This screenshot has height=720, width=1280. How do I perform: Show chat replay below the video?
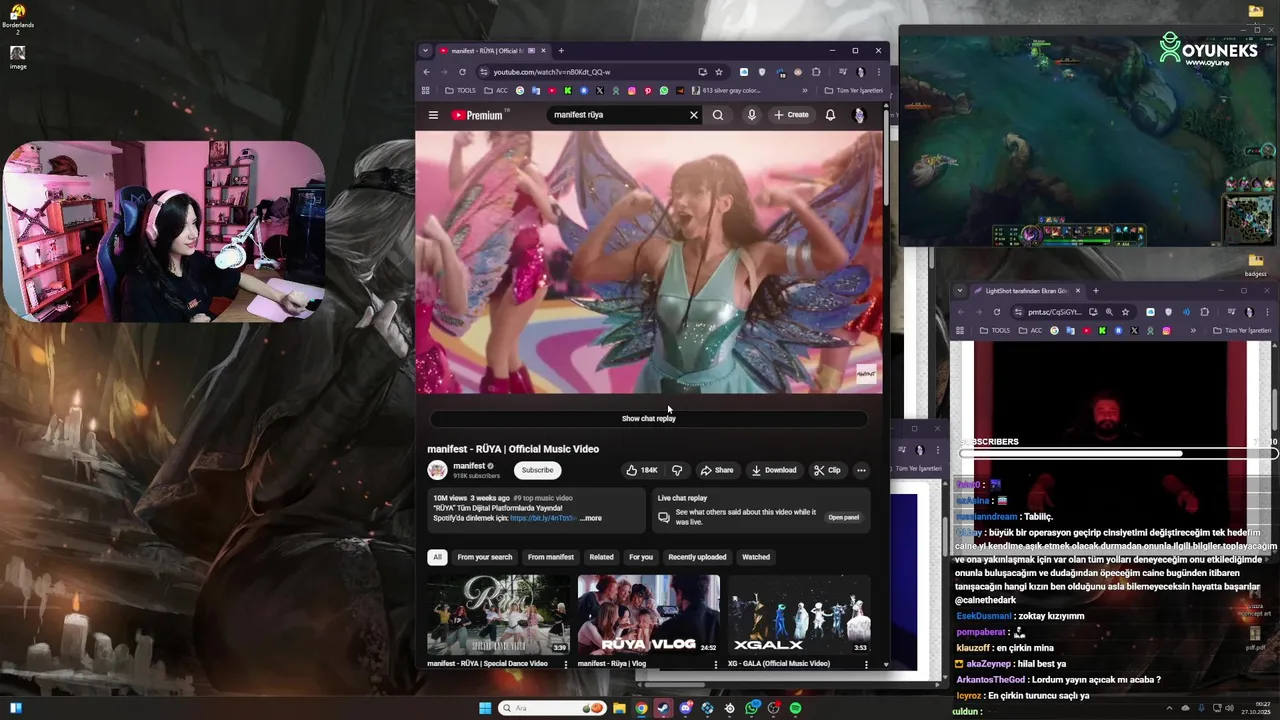(x=649, y=418)
